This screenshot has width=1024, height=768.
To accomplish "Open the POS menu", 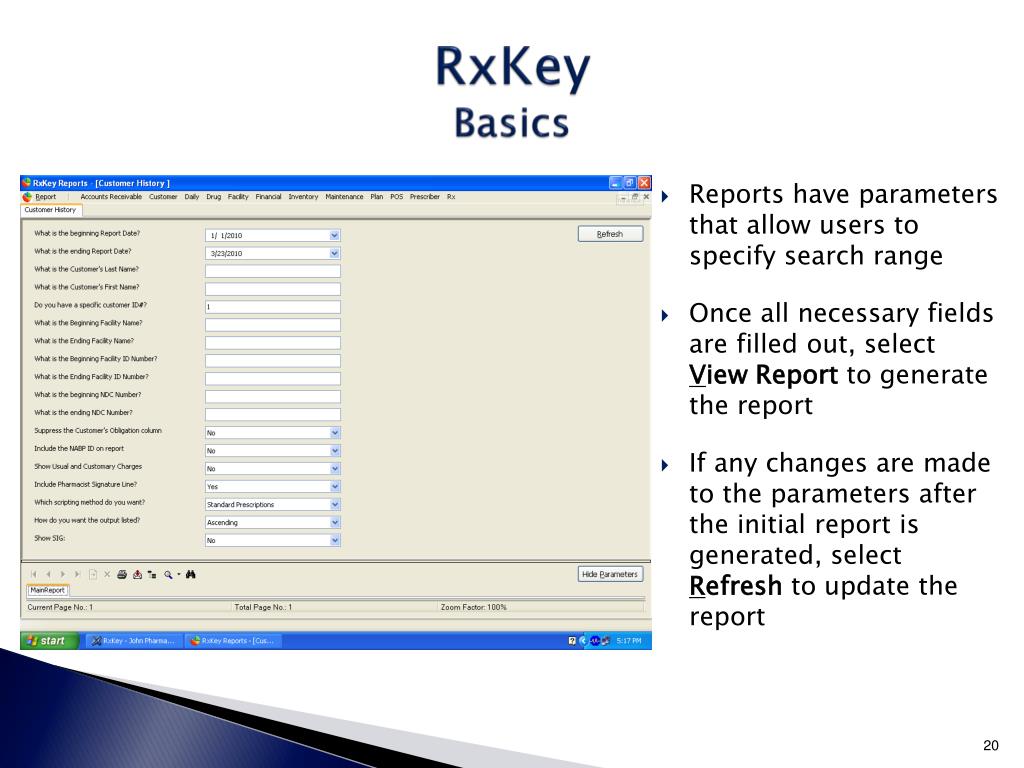I will [396, 197].
